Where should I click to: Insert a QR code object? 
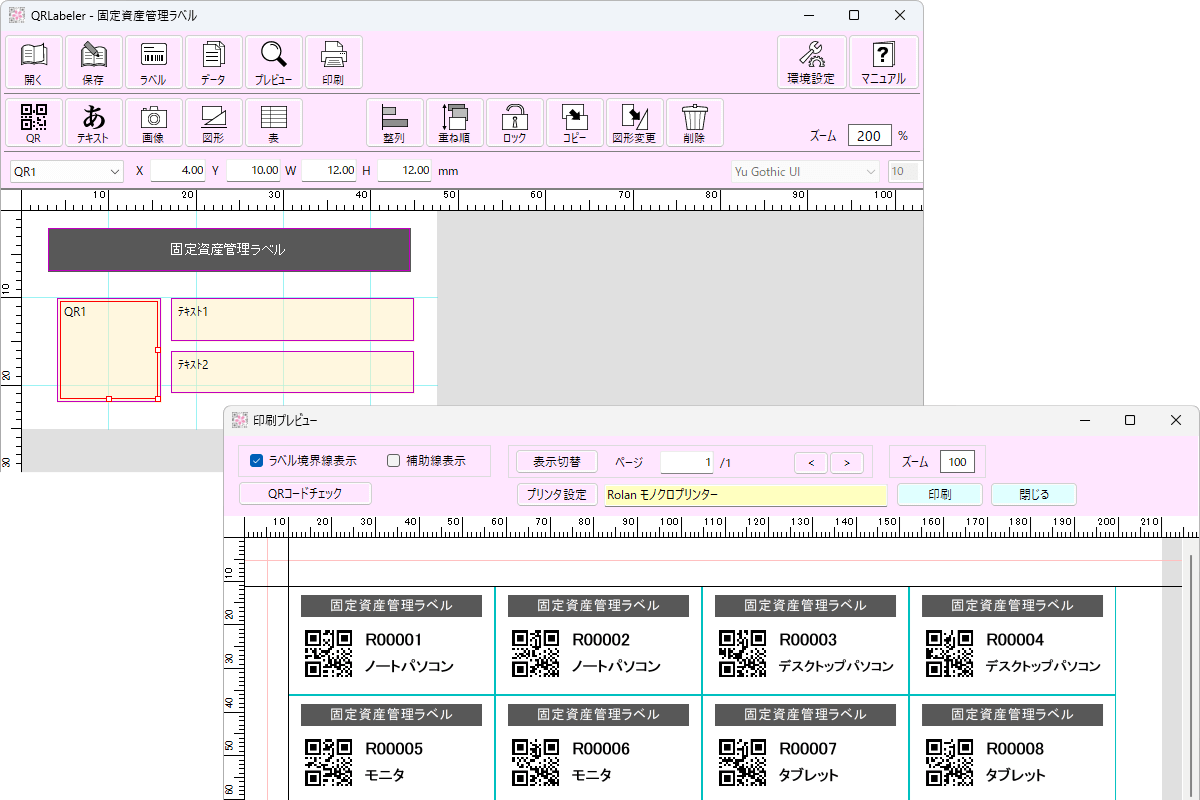pyautogui.click(x=34, y=123)
